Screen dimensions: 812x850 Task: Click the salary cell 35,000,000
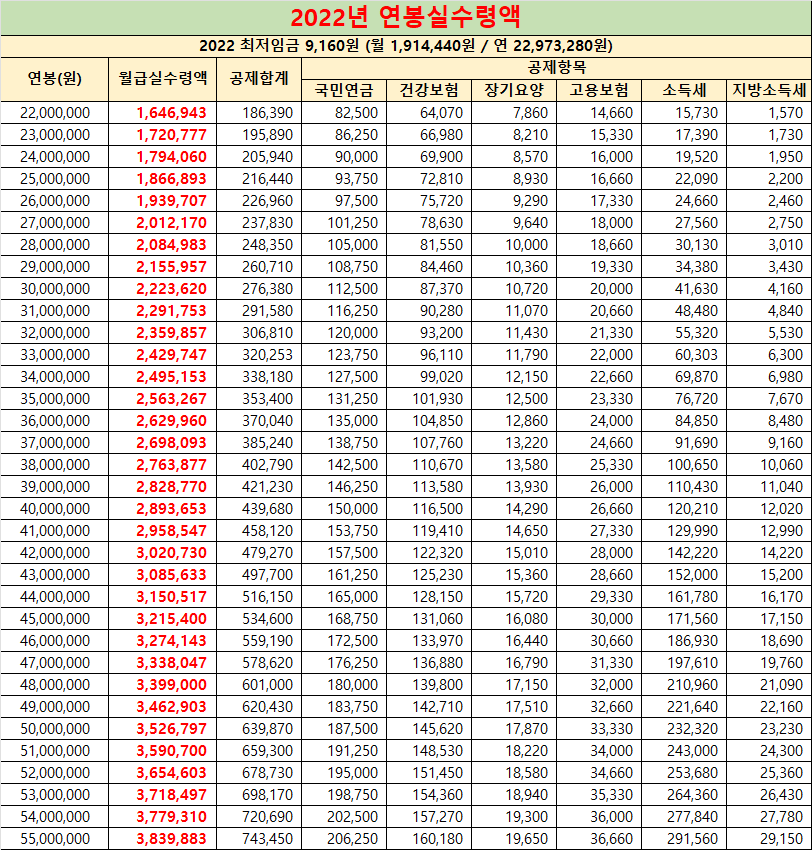(55, 399)
